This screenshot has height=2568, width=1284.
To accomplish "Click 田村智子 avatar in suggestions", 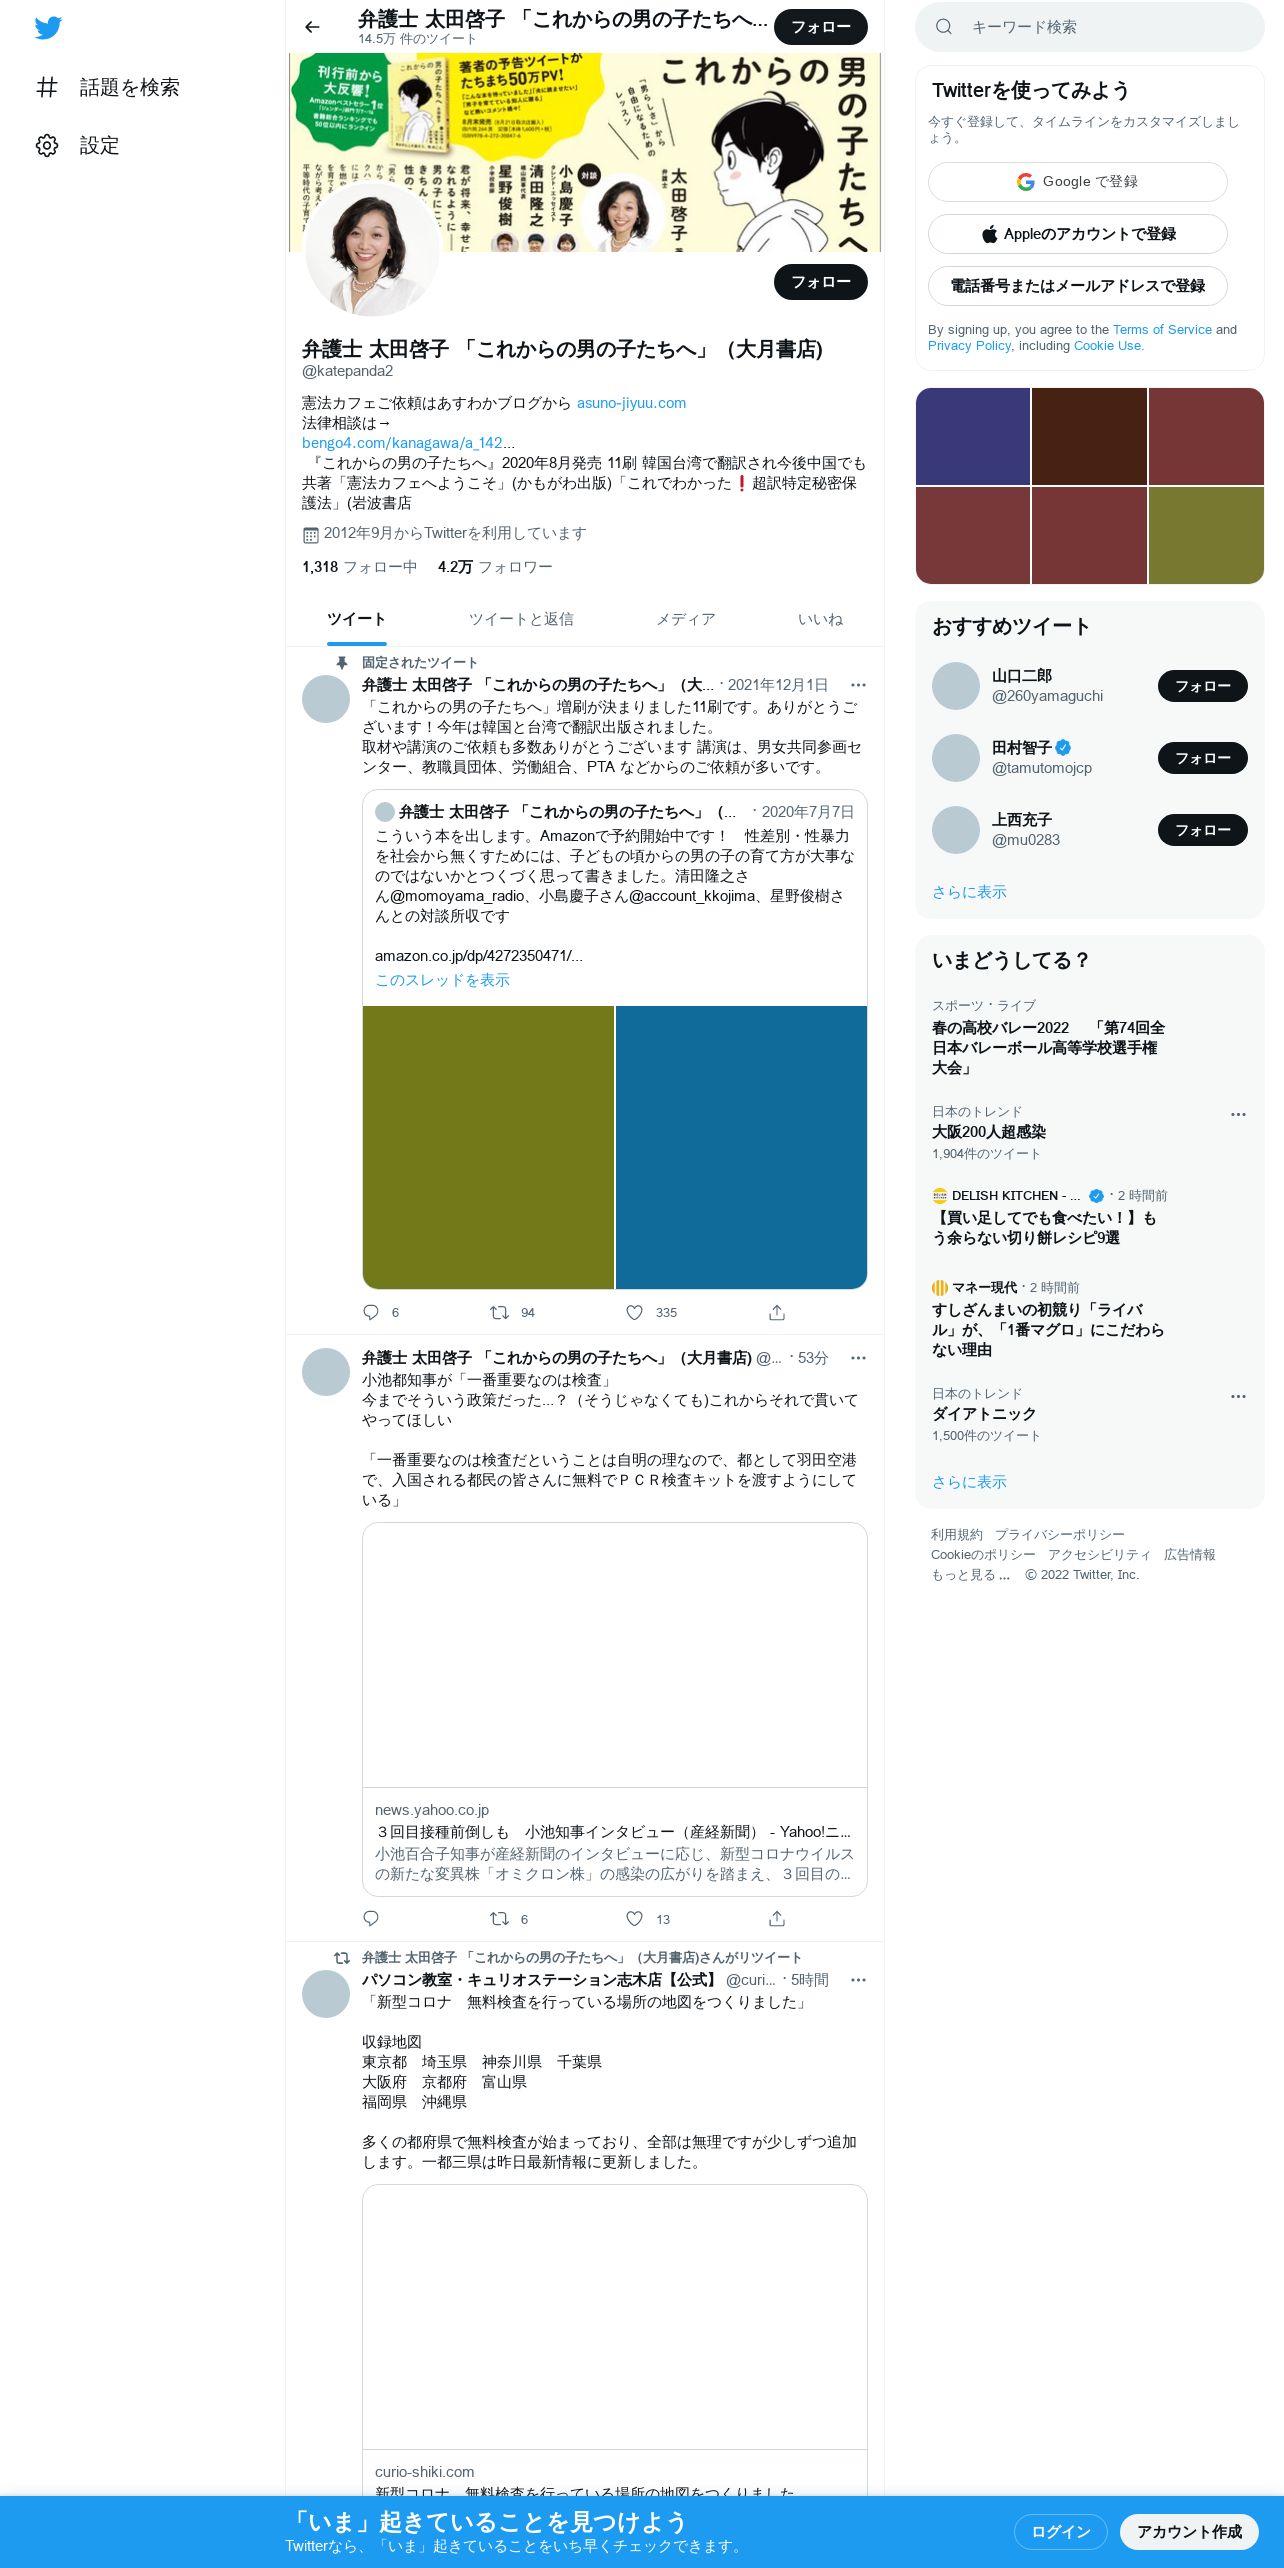I will coord(956,758).
